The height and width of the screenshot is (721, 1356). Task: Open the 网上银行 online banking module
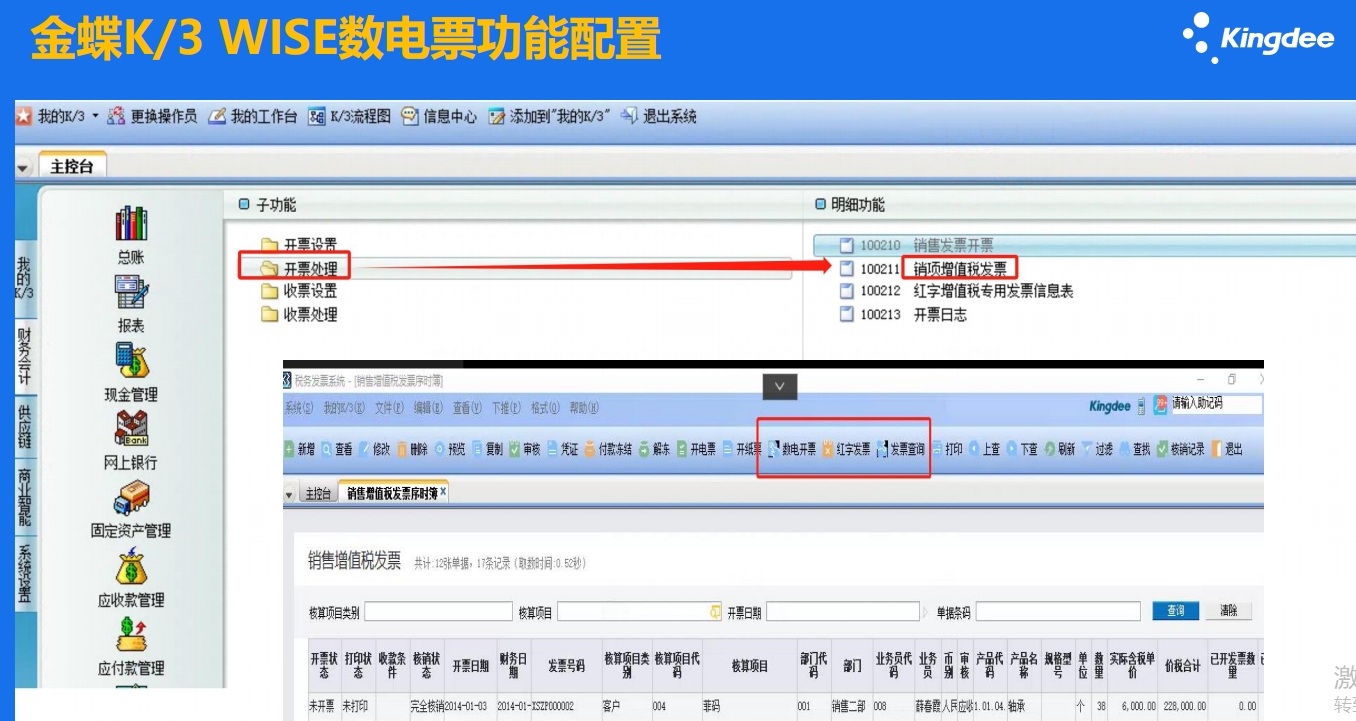(131, 440)
